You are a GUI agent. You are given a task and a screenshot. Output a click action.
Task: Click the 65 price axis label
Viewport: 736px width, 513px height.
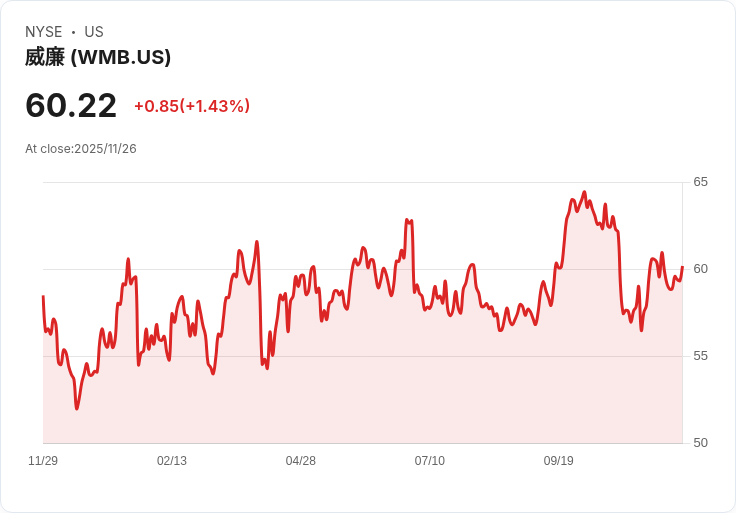(x=700, y=182)
